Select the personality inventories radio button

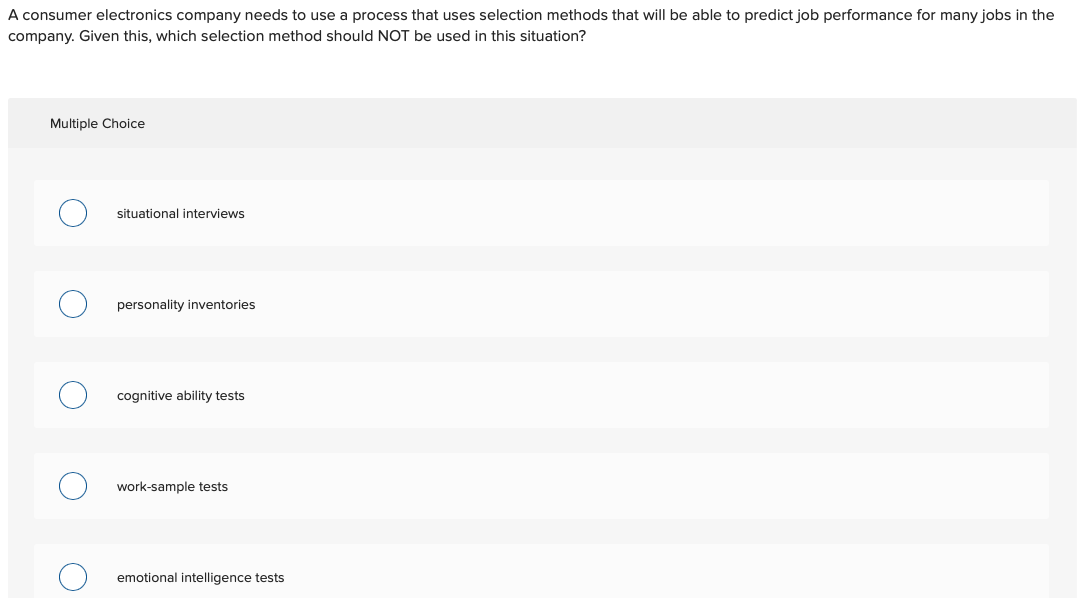[x=72, y=304]
